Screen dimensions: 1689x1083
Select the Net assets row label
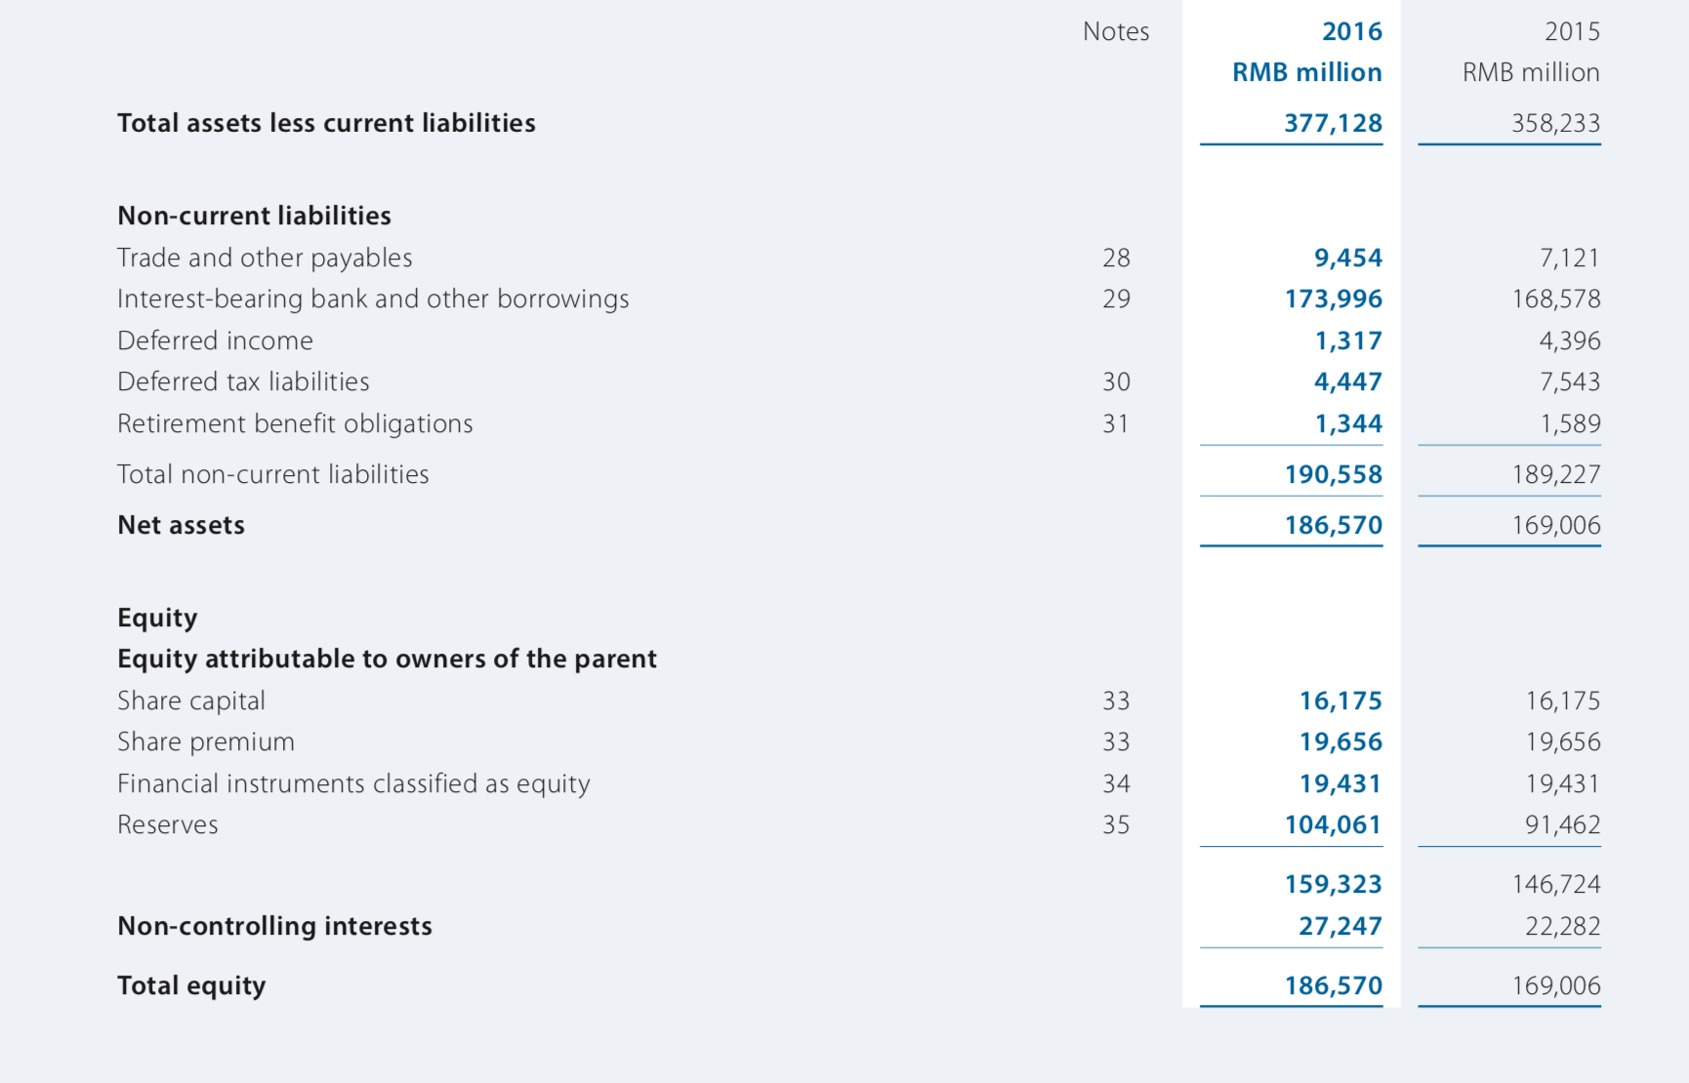[x=181, y=525]
